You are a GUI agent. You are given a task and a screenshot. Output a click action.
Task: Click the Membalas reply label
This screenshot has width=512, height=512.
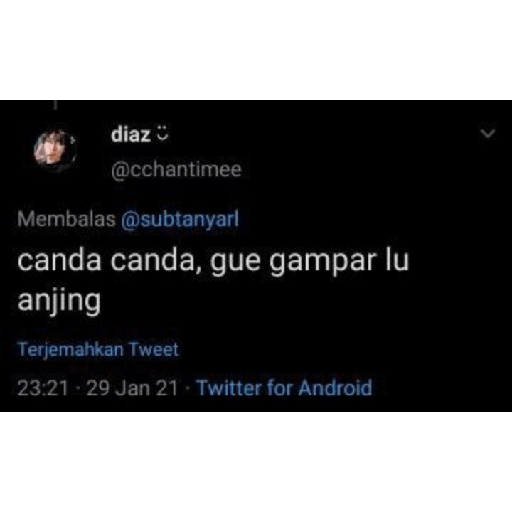(x=66, y=219)
